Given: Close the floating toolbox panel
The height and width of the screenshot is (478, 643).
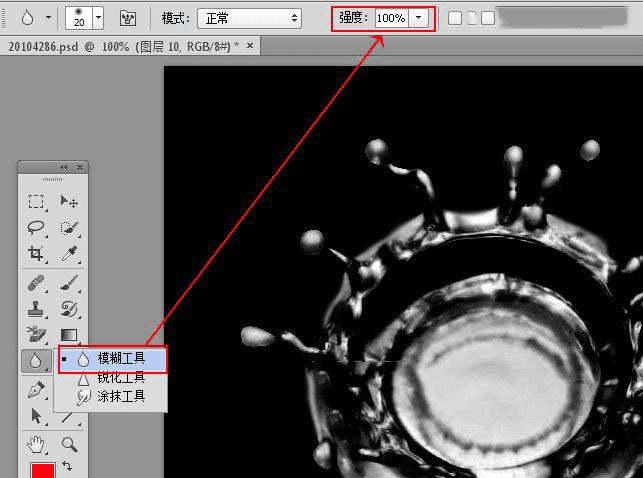Looking at the screenshot, I should (80, 167).
